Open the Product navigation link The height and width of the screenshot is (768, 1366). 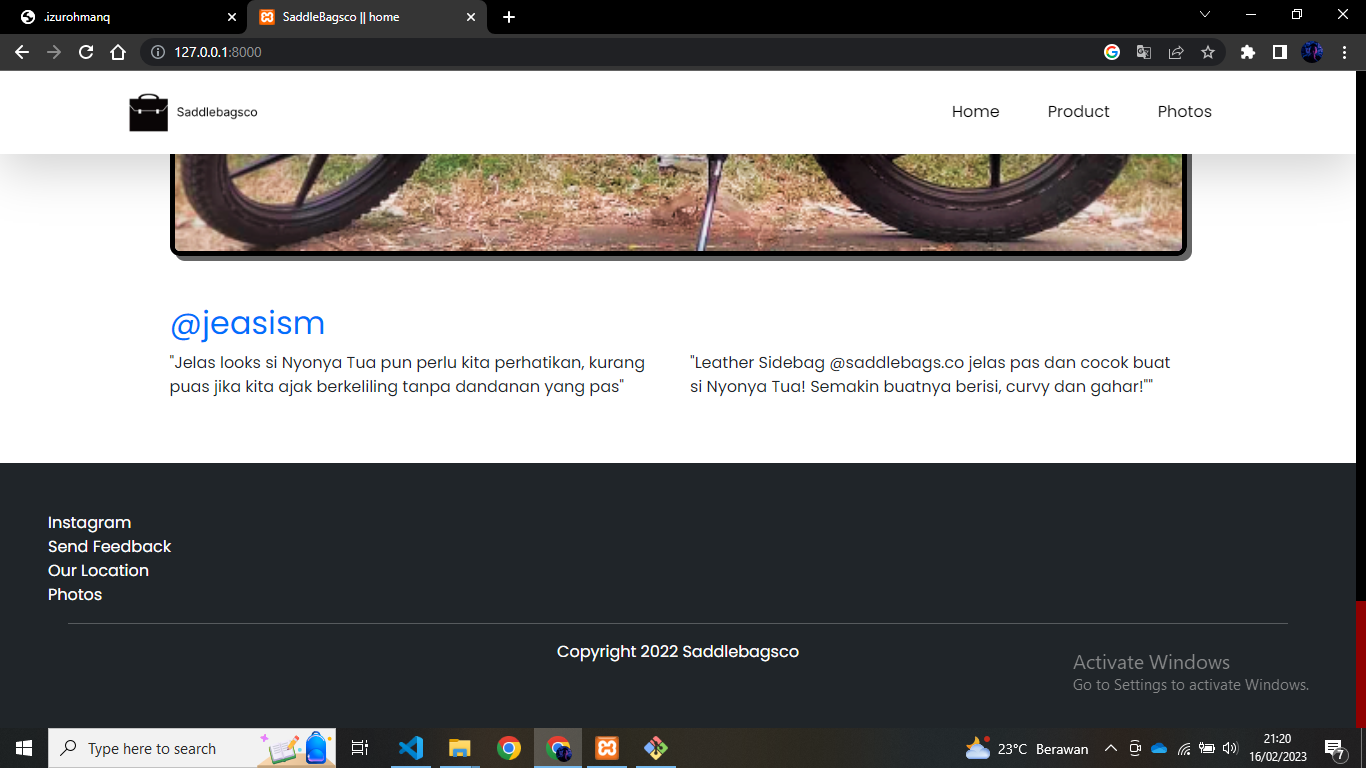point(1079,112)
